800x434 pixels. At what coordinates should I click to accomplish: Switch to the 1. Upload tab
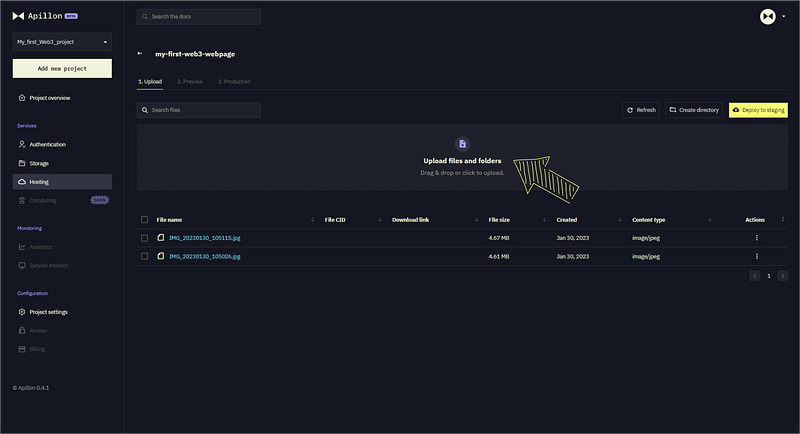pos(150,82)
